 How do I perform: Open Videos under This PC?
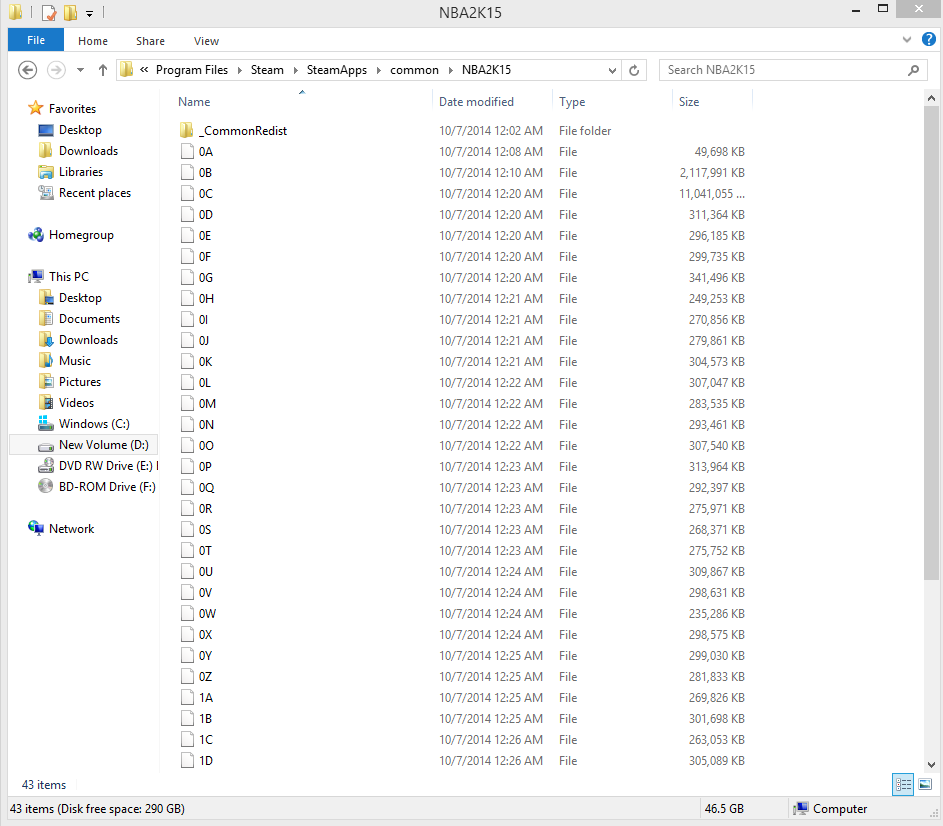point(76,403)
